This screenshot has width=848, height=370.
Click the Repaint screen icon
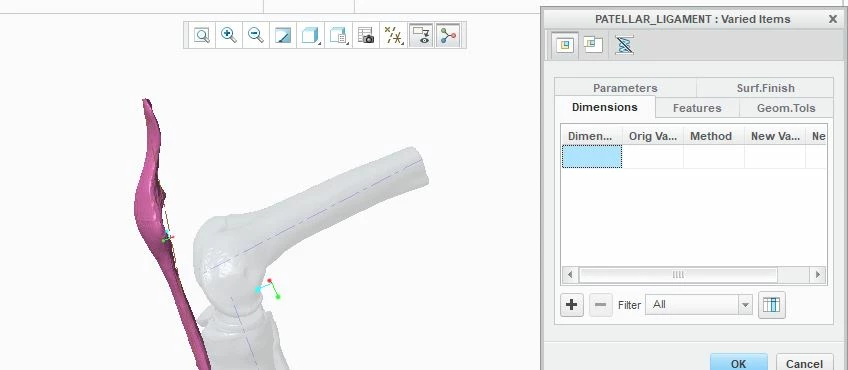[283, 36]
